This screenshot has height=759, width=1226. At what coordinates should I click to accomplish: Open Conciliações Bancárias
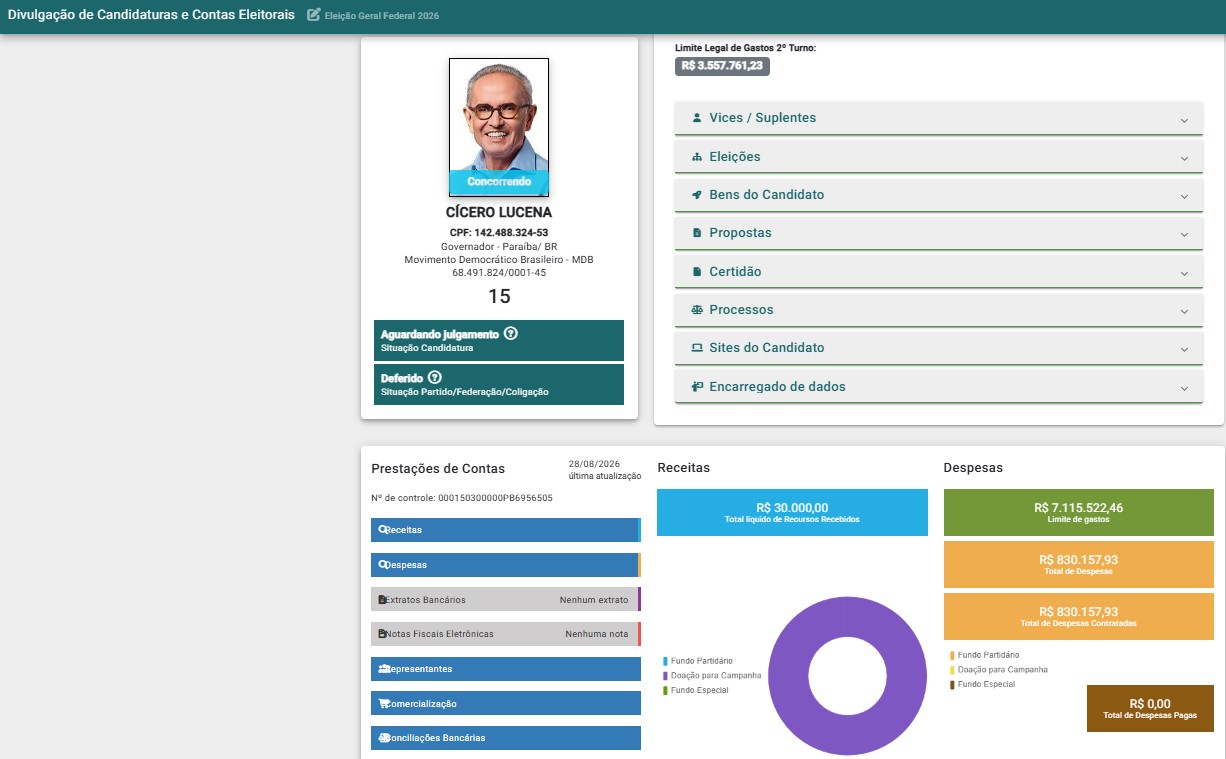coord(506,738)
